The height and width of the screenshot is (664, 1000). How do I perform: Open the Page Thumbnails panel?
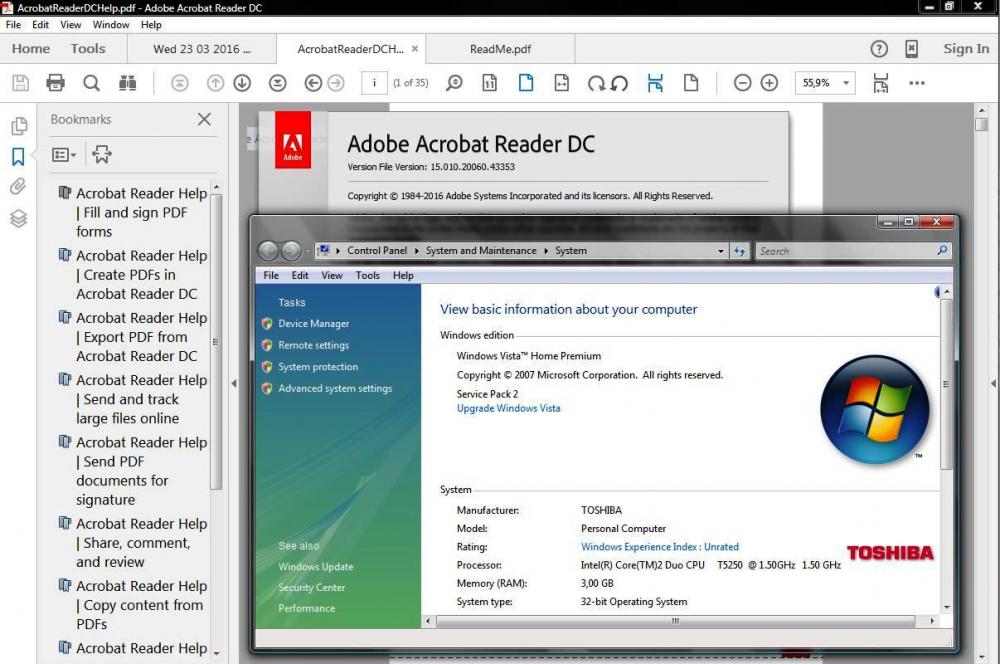[x=18, y=126]
